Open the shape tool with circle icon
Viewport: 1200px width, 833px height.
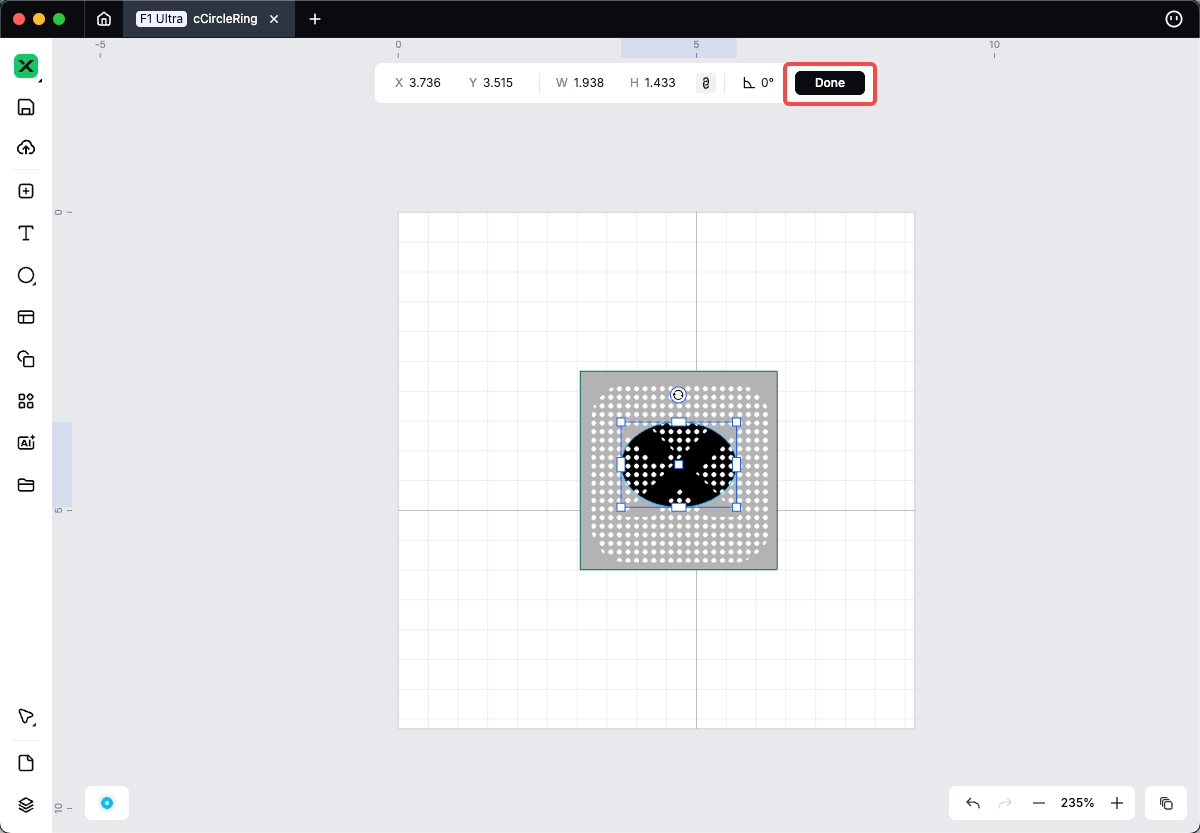26,276
